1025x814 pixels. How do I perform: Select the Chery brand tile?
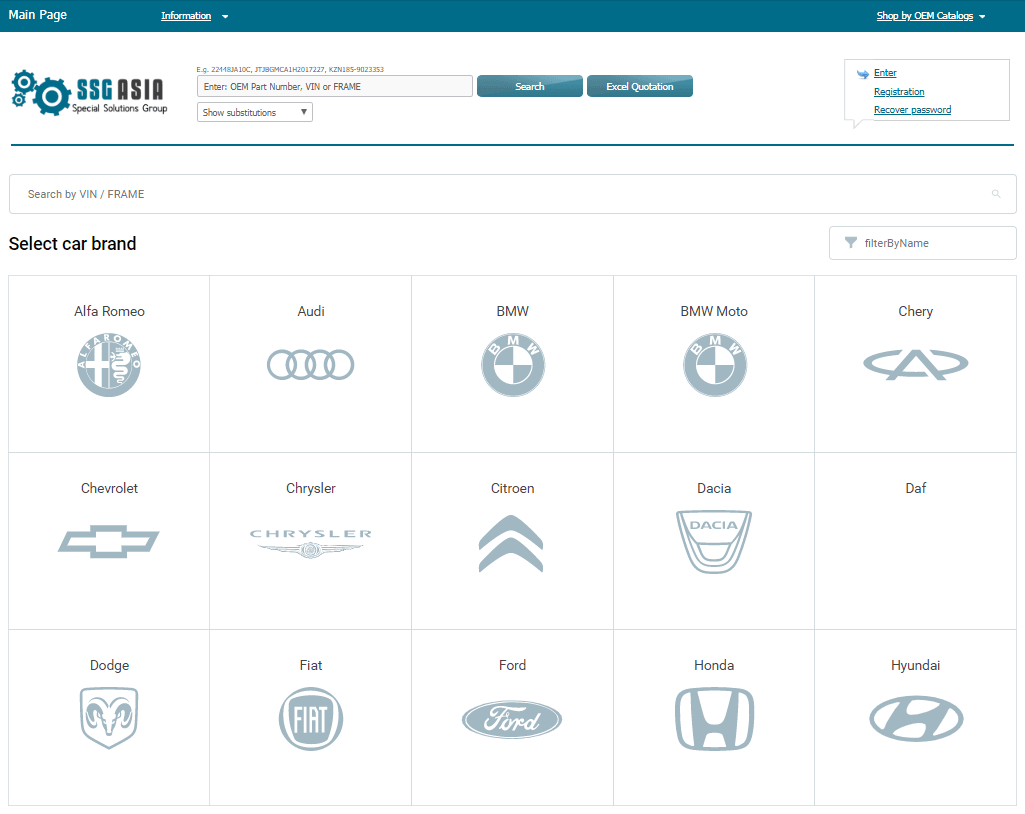click(916, 365)
